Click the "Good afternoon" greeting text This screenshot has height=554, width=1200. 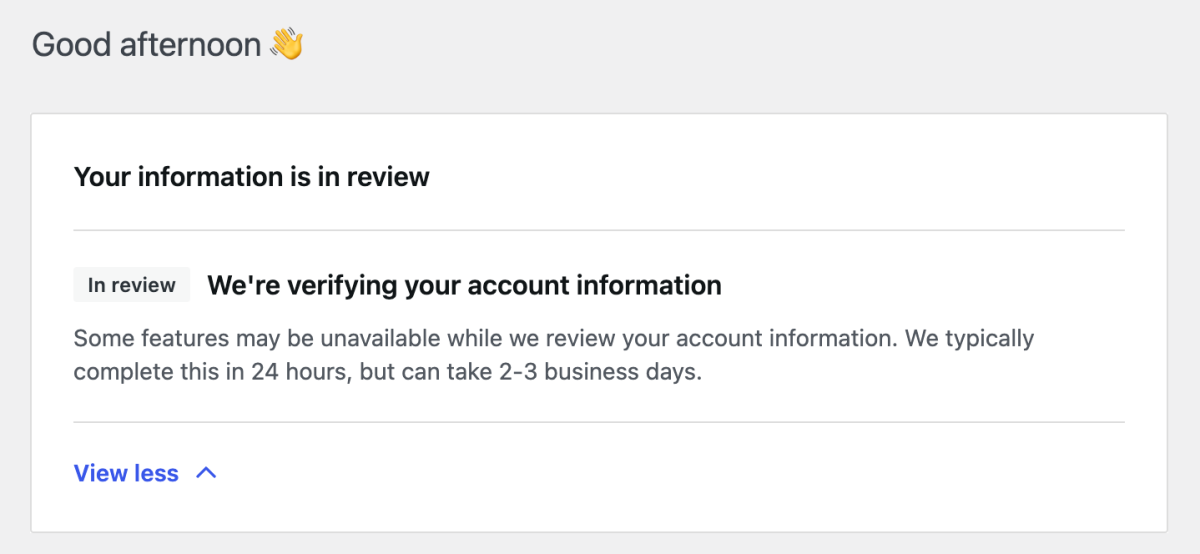click(146, 45)
